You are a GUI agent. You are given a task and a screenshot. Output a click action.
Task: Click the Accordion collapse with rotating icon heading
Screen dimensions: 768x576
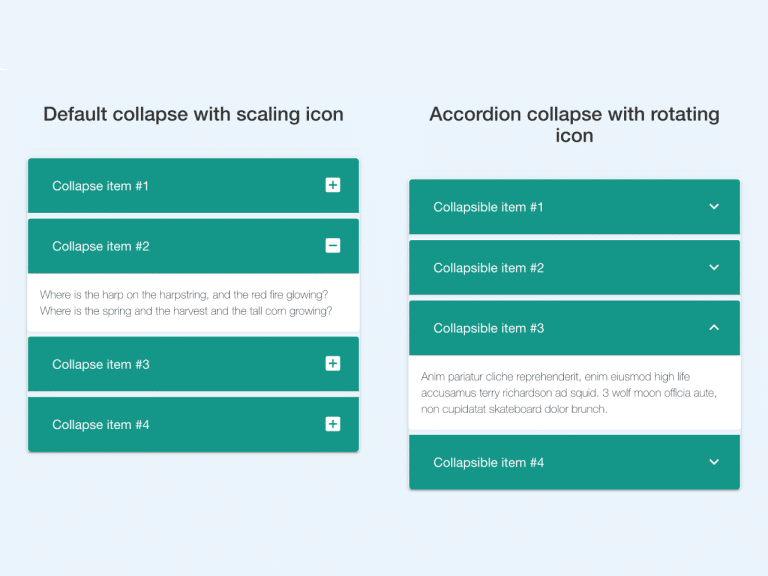[x=574, y=125]
